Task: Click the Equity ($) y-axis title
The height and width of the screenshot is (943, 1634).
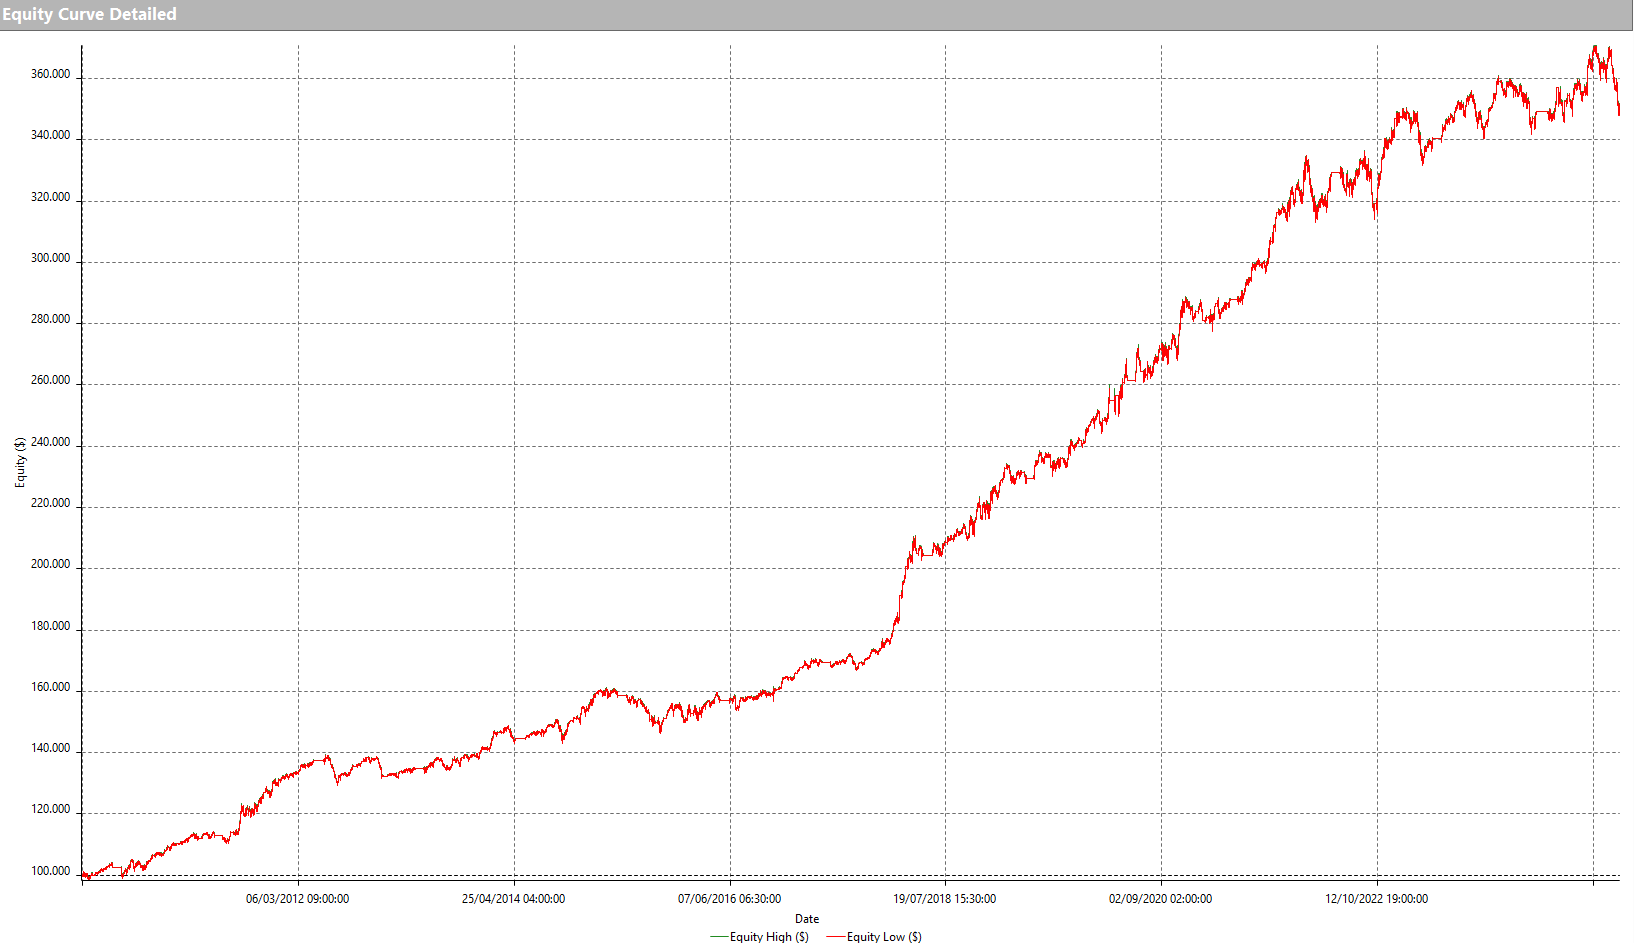Action: click(x=20, y=462)
